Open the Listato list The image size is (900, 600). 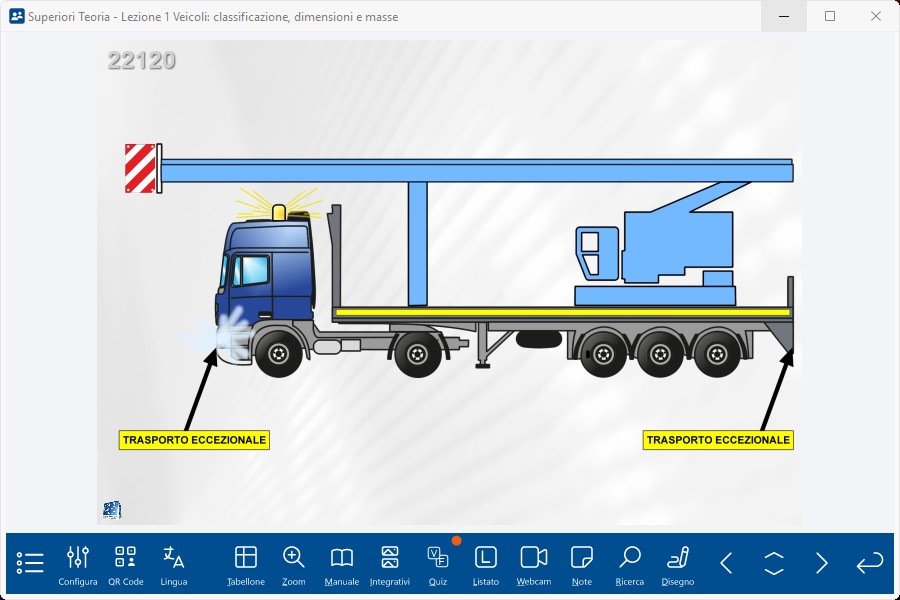486,564
